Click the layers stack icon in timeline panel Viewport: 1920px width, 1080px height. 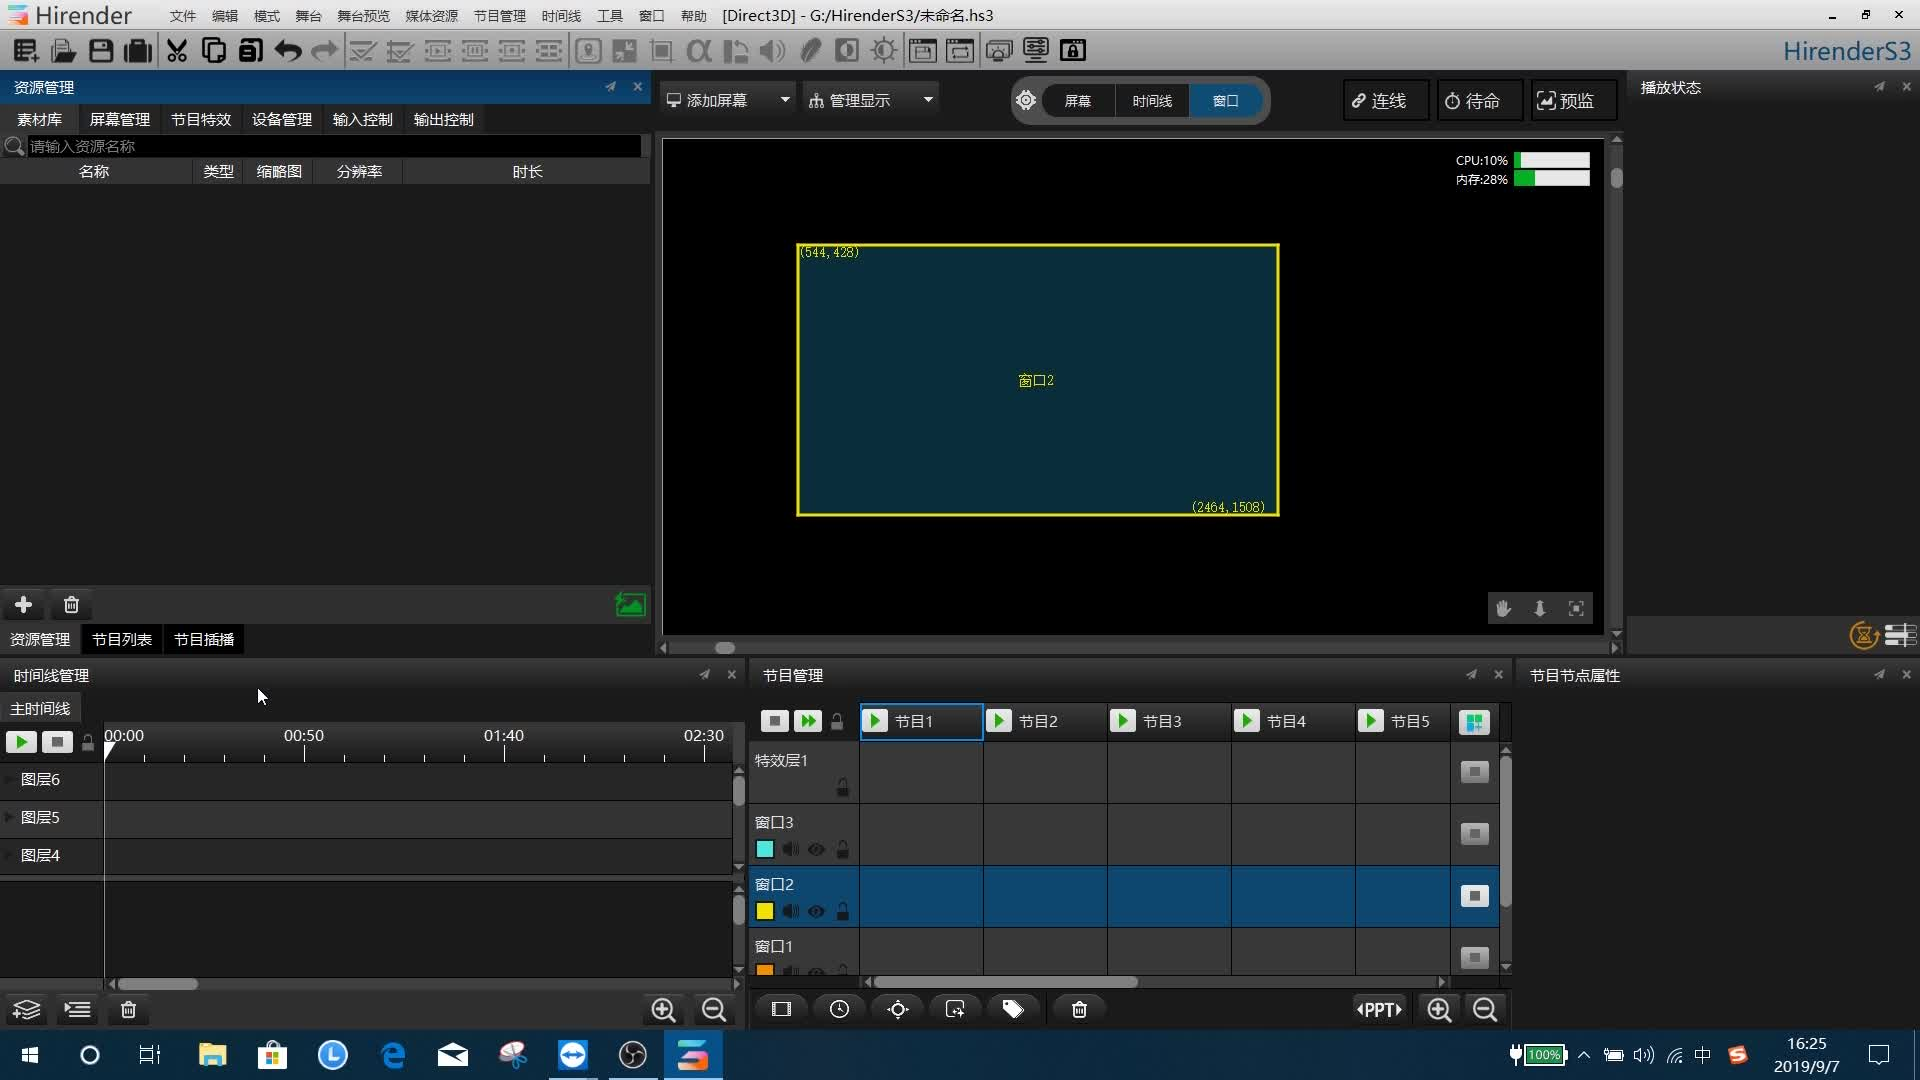coord(26,1010)
